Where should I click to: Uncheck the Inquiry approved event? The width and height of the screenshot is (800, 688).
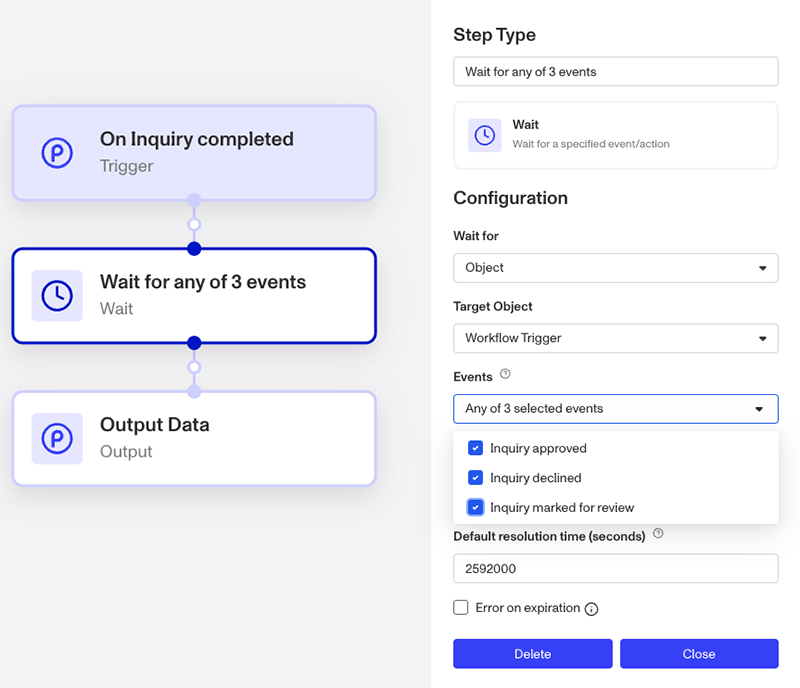[475, 448]
